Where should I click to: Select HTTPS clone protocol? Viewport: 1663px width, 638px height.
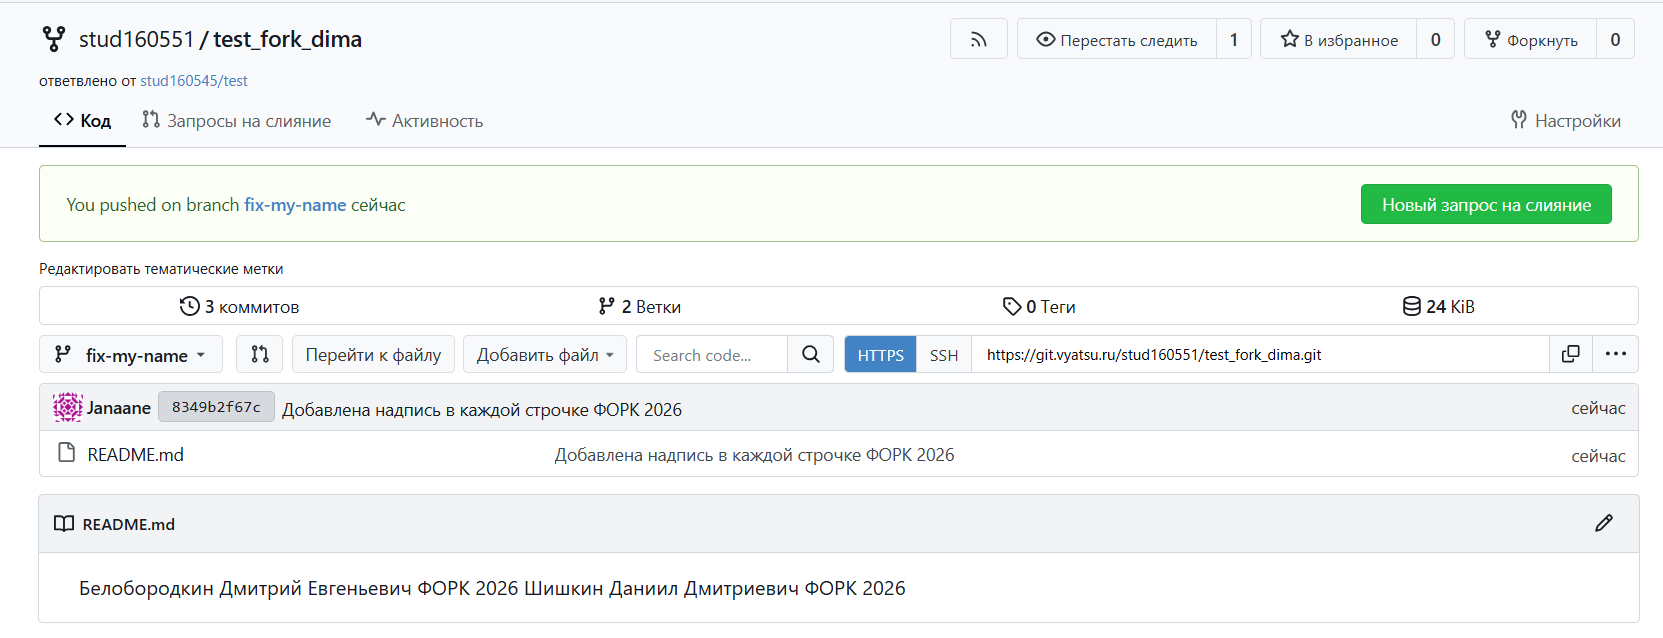880,355
